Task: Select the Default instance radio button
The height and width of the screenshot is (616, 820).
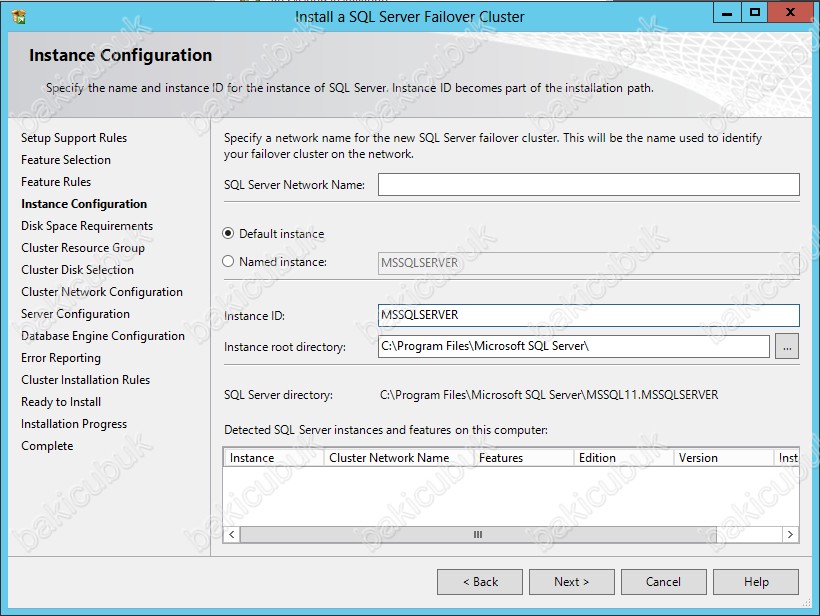Action: pos(228,233)
